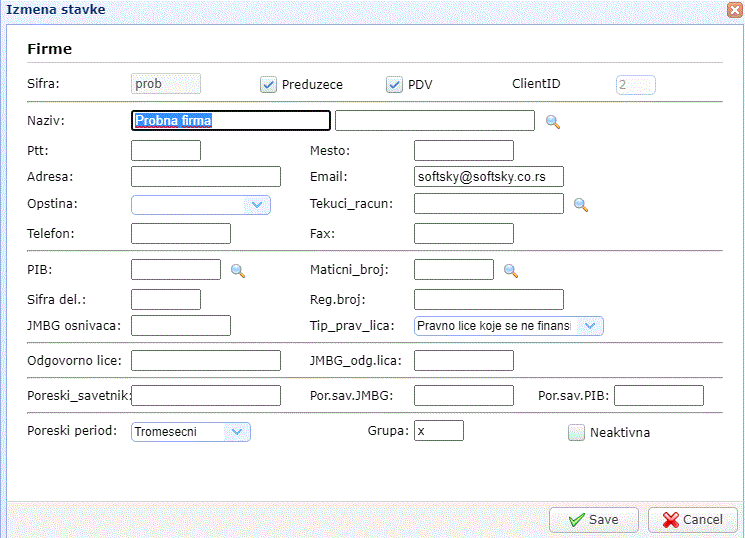Focus the Telefon input field
745x538 pixels.
[180, 234]
